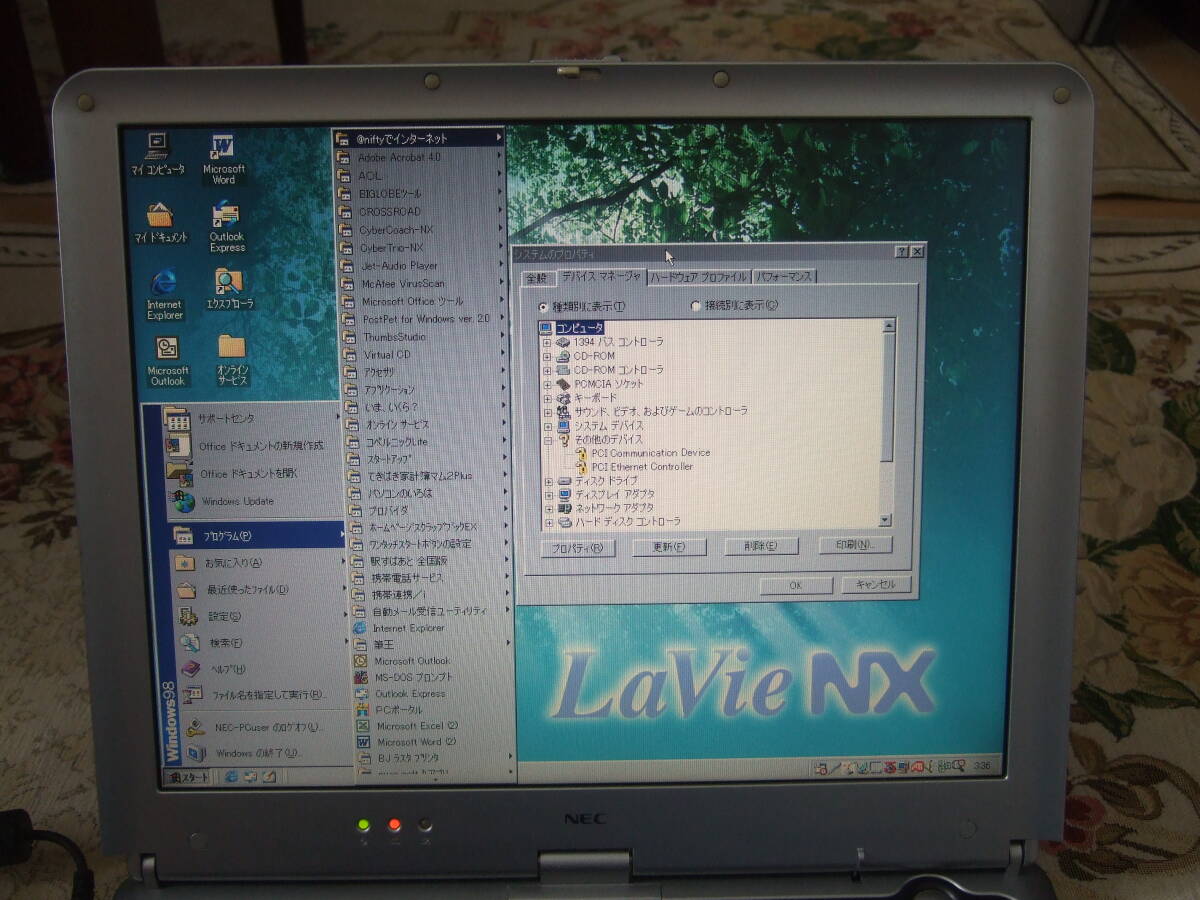The image size is (1200, 900).
Task: Click the キャンセル button
Action: (x=876, y=585)
